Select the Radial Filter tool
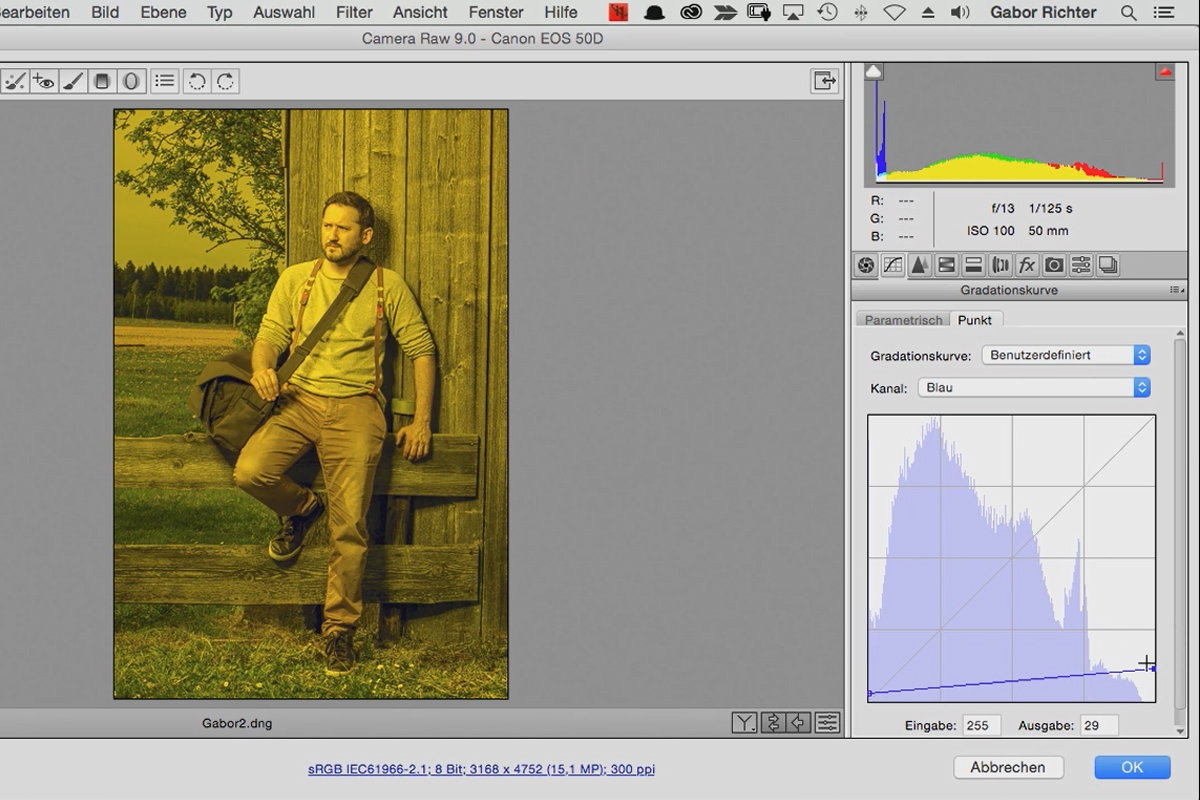This screenshot has width=1200, height=800. [x=130, y=81]
